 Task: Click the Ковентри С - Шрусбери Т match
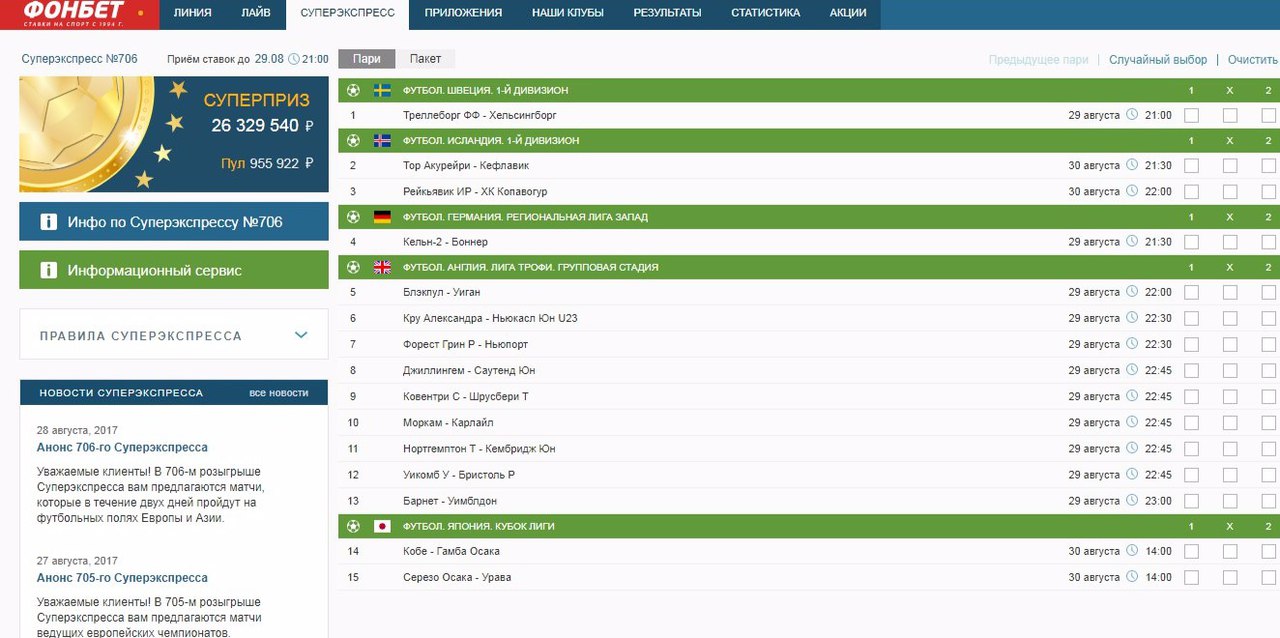click(466, 396)
